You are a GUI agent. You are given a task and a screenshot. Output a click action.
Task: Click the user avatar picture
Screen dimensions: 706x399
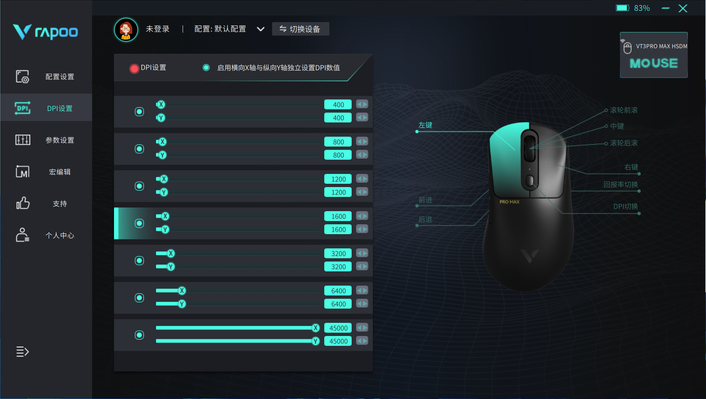[126, 30]
